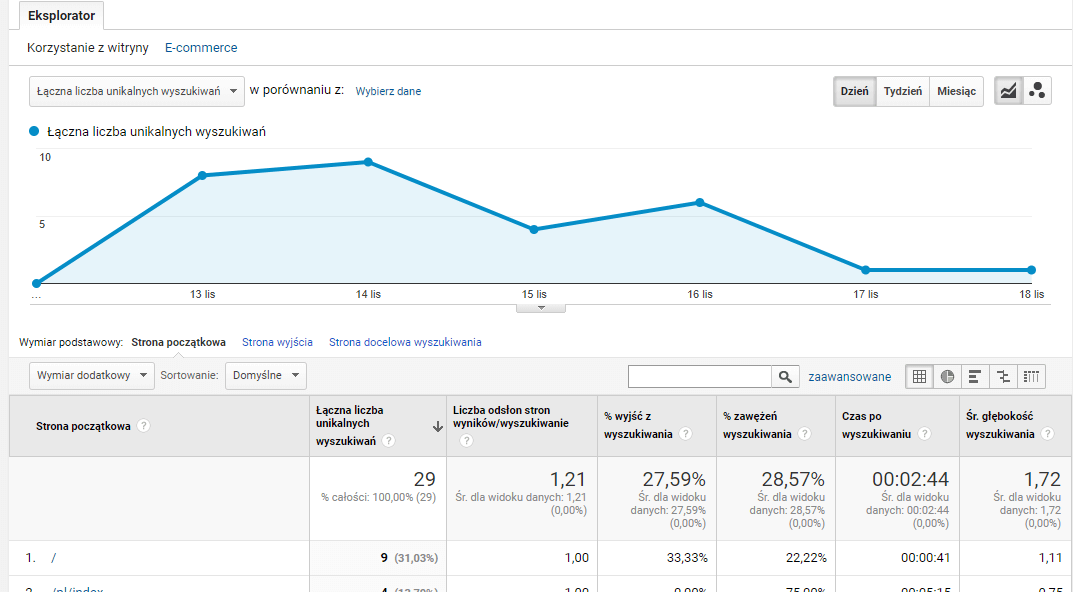Open help for % wyjść z wyszukiwania
Screen dimensions: 1073x592
click(686, 433)
